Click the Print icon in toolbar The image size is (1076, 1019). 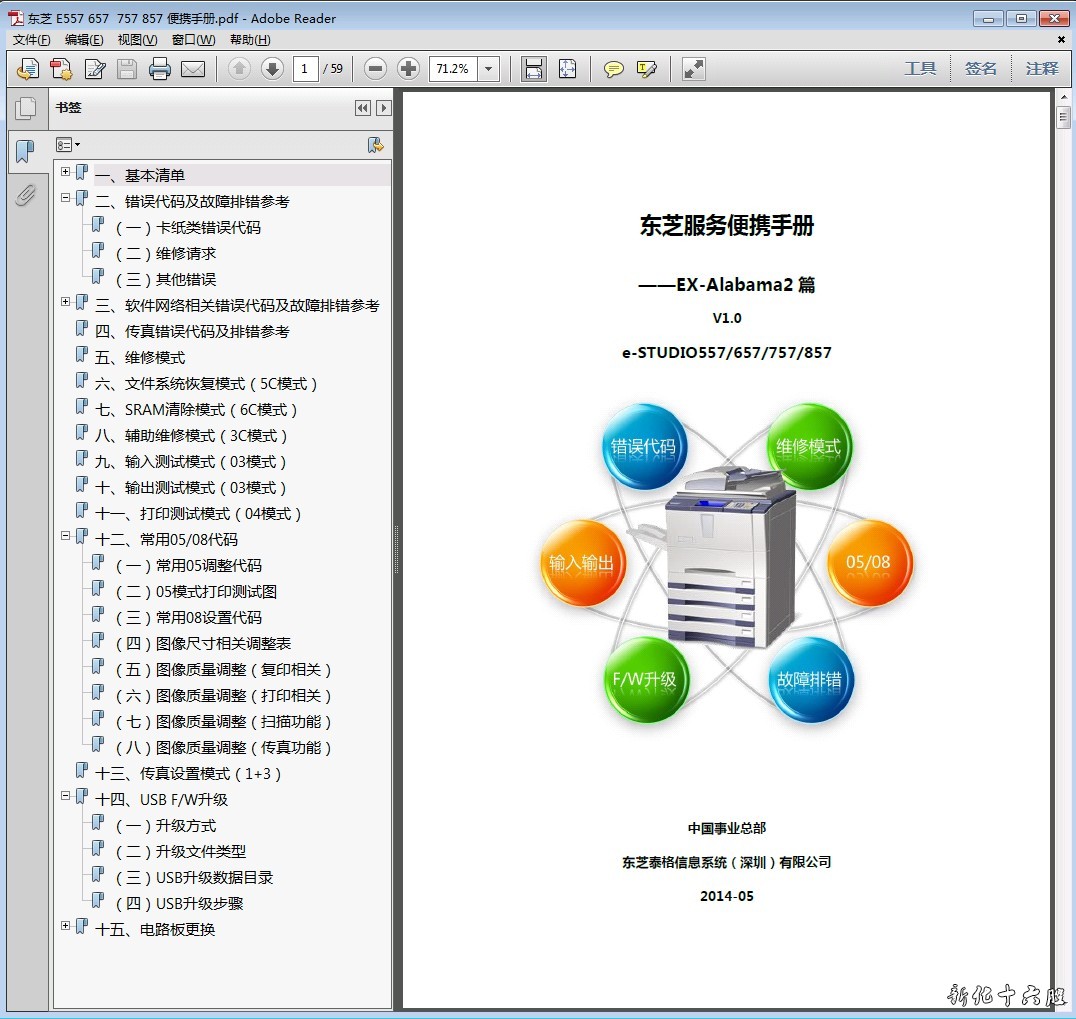point(160,69)
